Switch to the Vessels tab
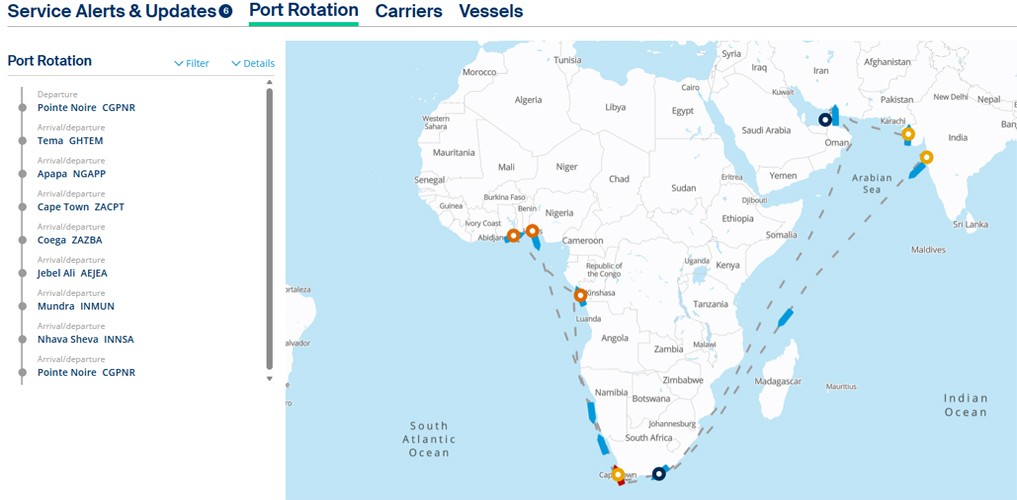The image size is (1017, 500). [490, 11]
